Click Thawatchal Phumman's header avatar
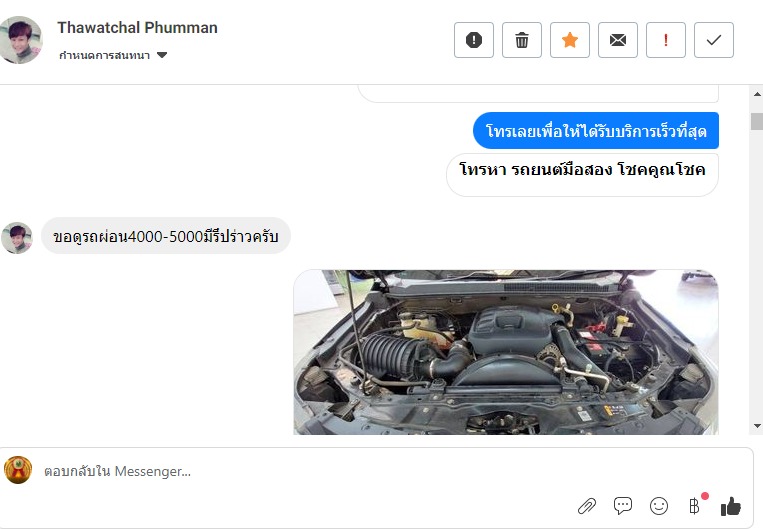The width and height of the screenshot is (763, 529). click(x=20, y=40)
